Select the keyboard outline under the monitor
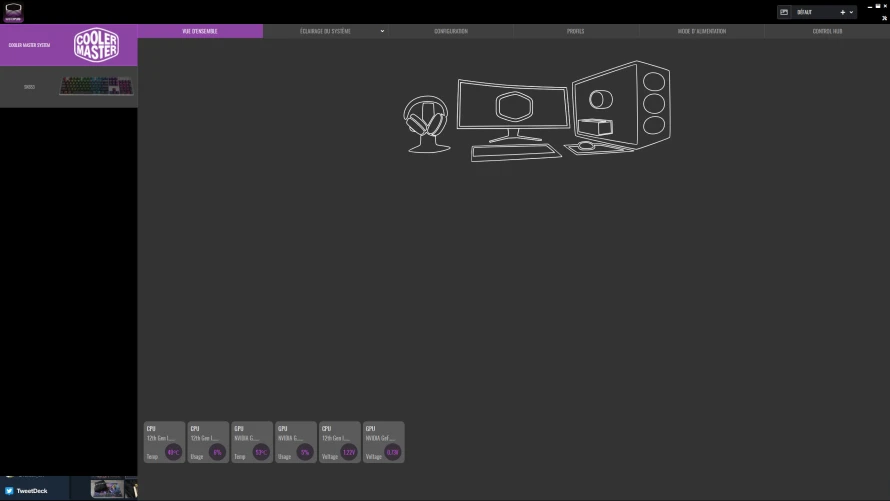This screenshot has width=890, height=501. click(x=515, y=153)
